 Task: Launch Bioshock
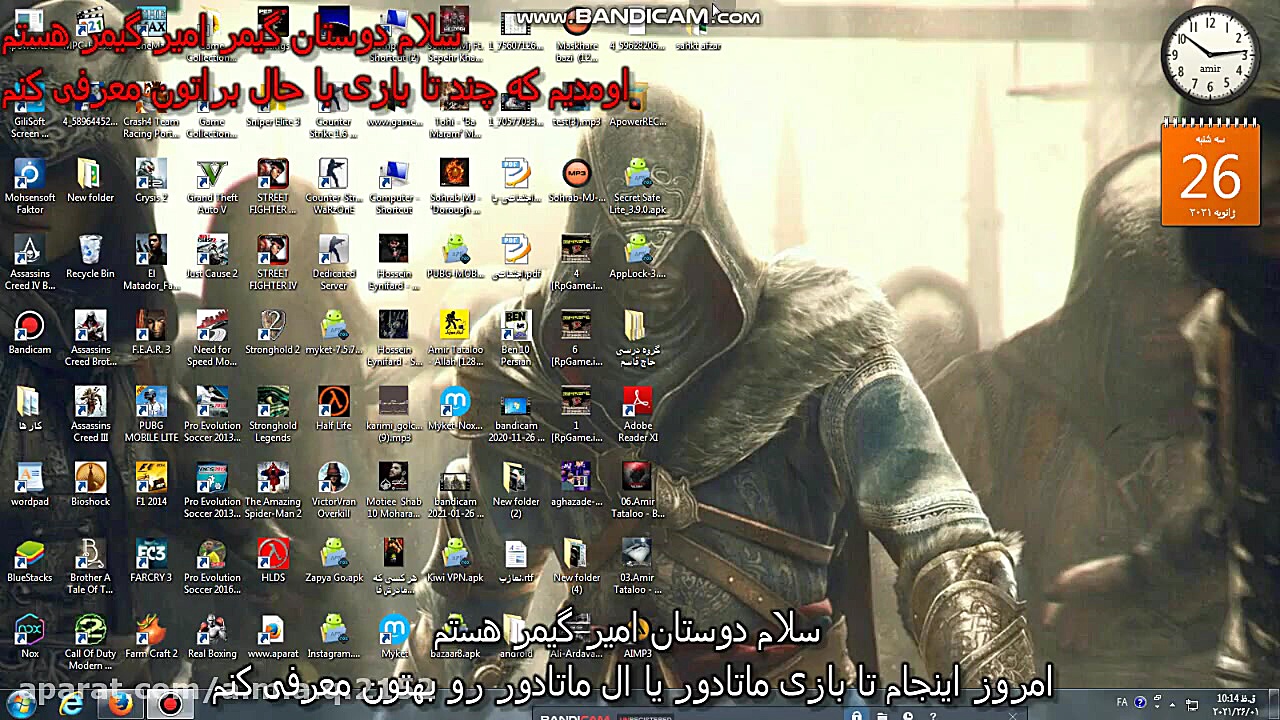click(90, 485)
